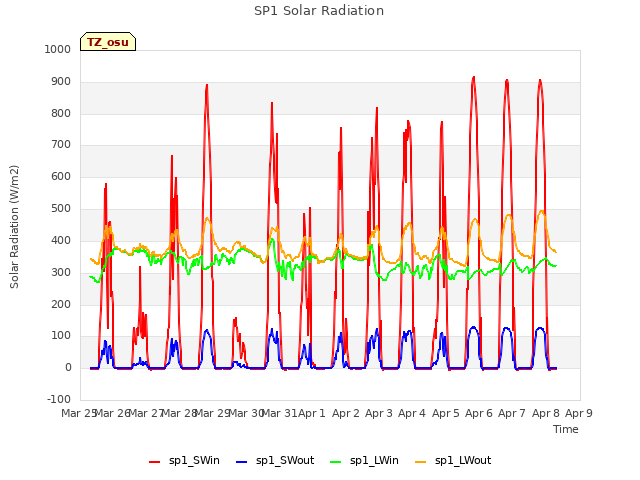Toggle the sp1_LWin legend entry
640x480 pixels.
pos(364,461)
